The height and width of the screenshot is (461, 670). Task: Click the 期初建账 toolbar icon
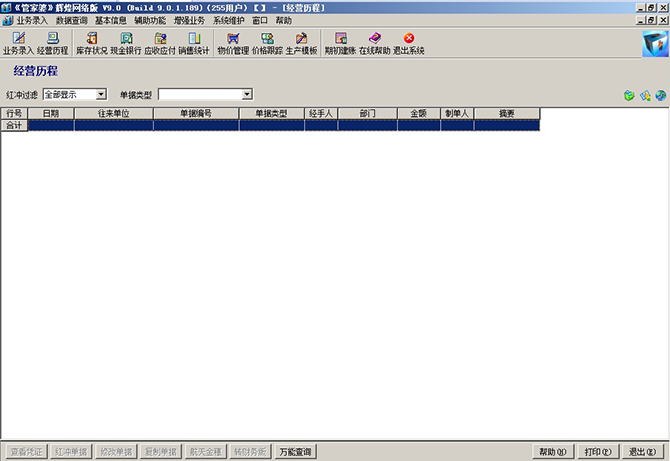(340, 43)
